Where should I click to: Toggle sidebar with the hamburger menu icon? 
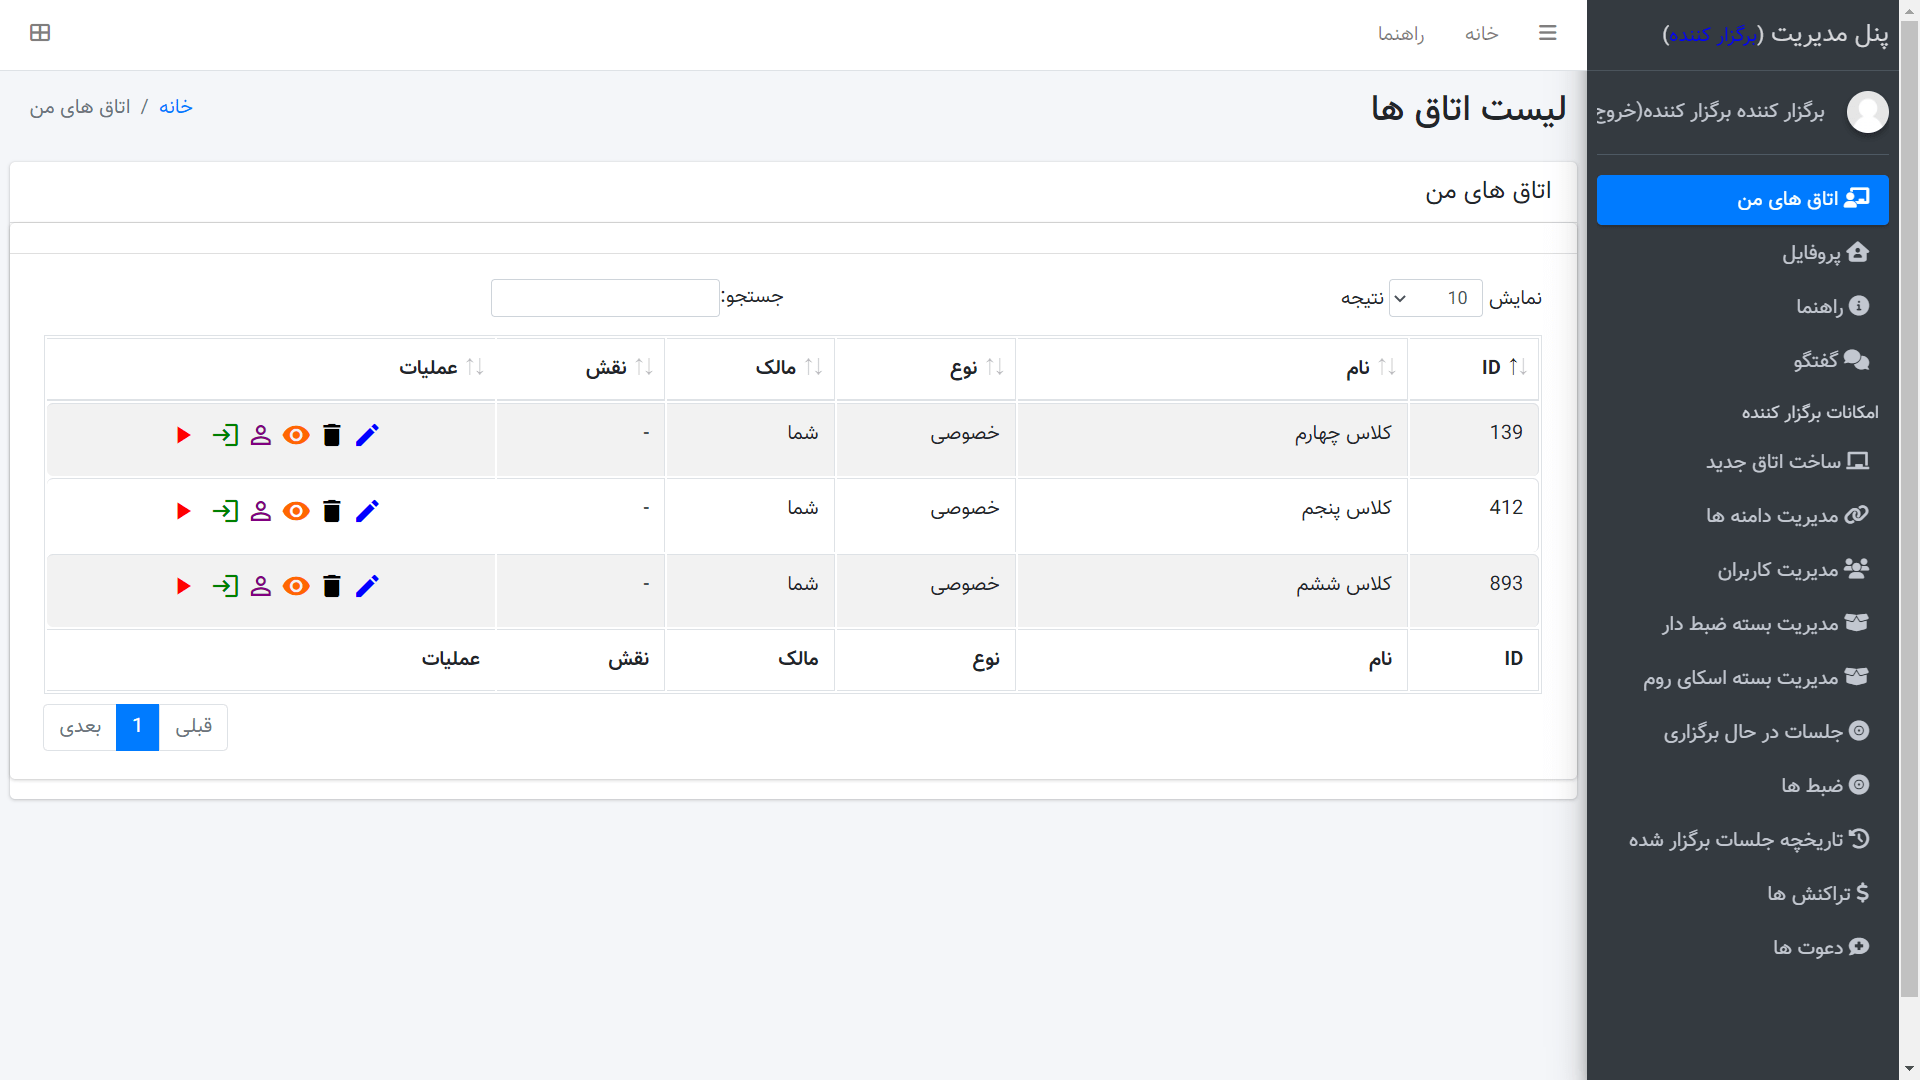point(1547,33)
